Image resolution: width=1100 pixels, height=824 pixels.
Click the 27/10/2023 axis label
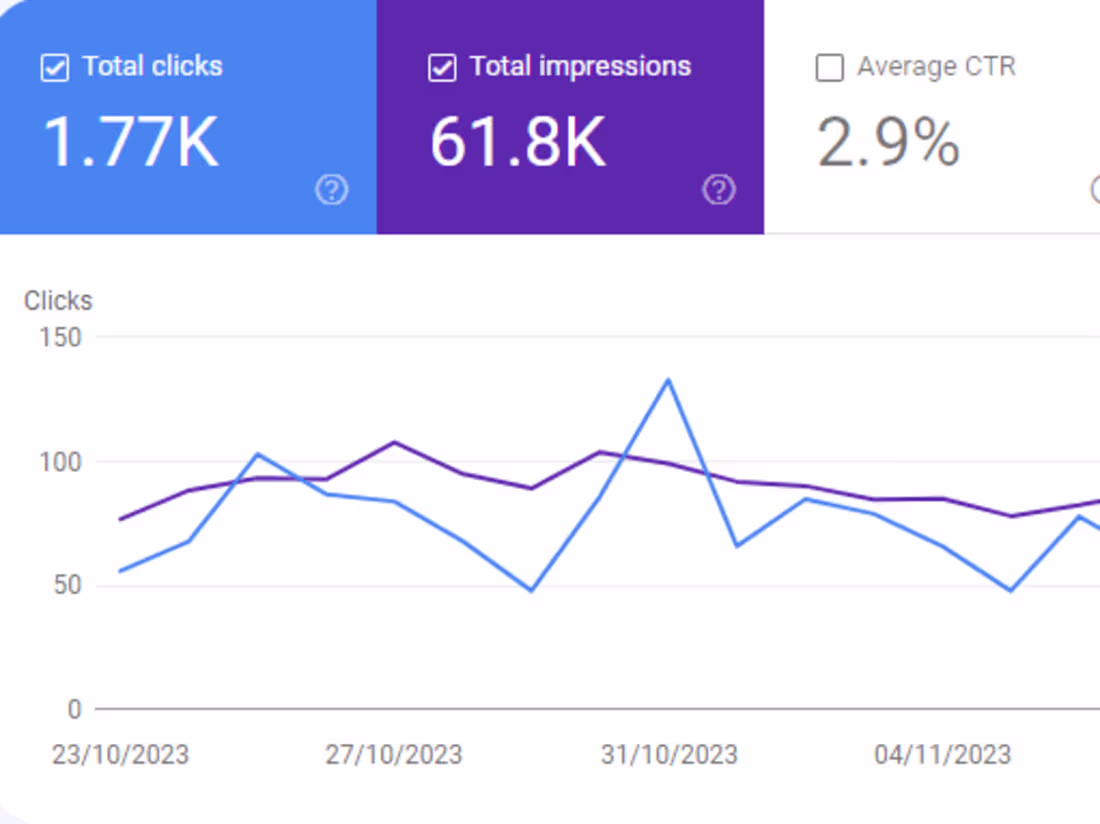tap(395, 755)
